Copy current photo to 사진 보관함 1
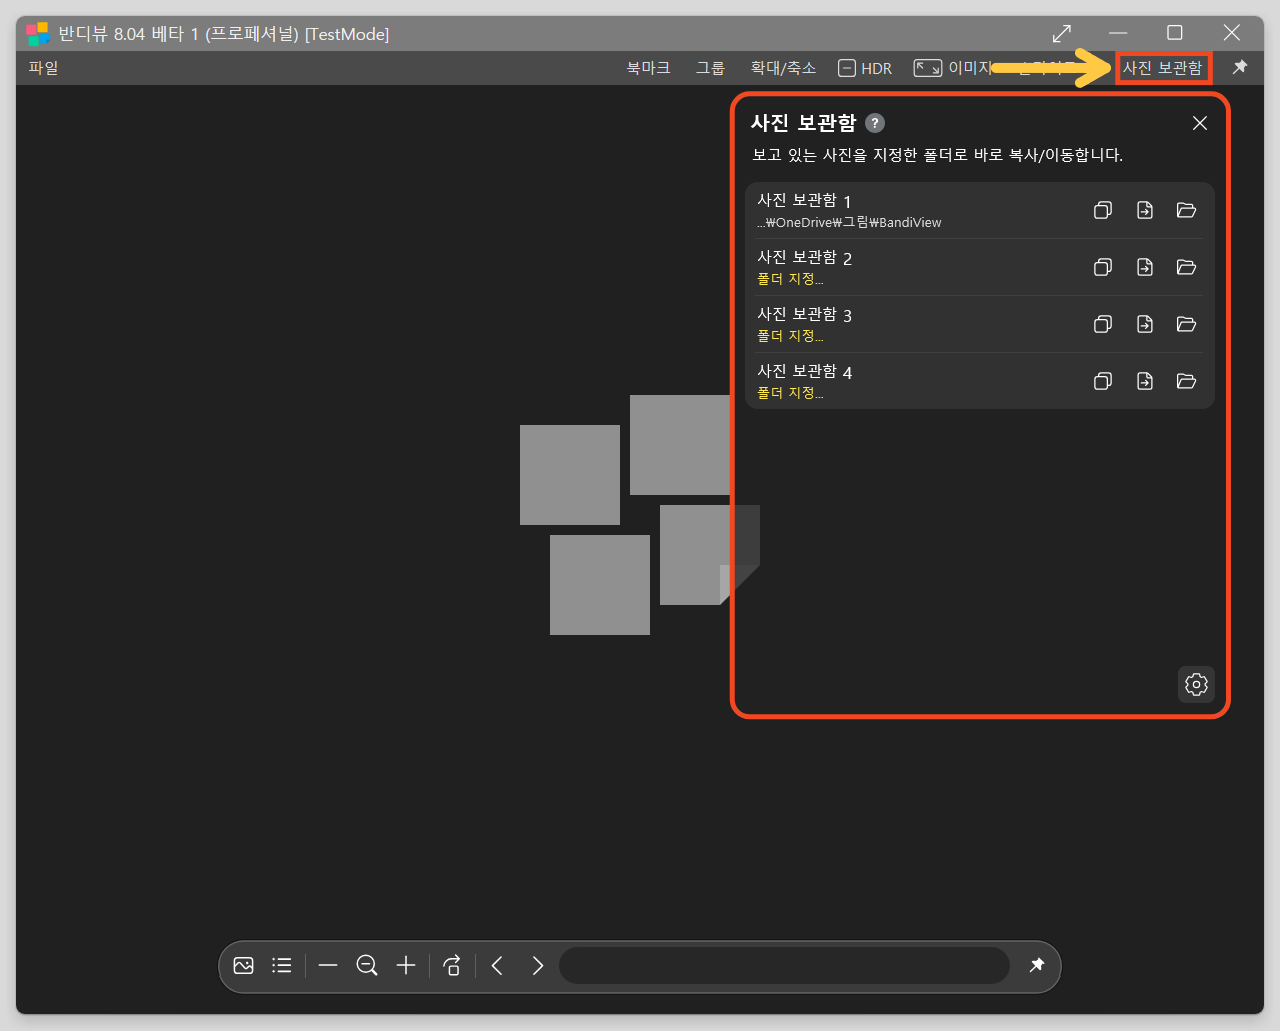 (1103, 210)
